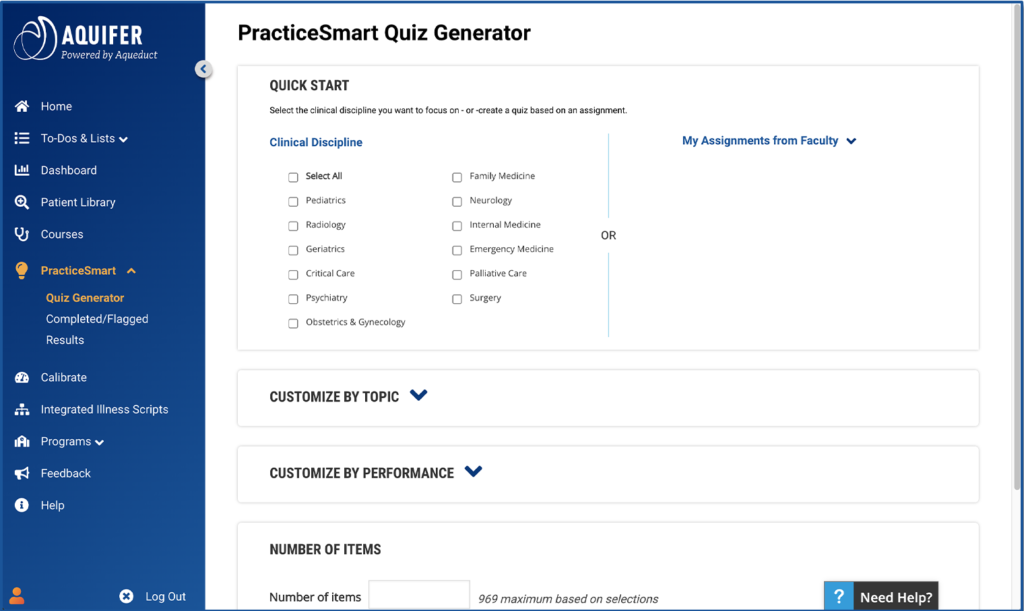This screenshot has height=611, width=1024.
Task: Check the Pediatrics discipline checkbox
Action: 293,201
